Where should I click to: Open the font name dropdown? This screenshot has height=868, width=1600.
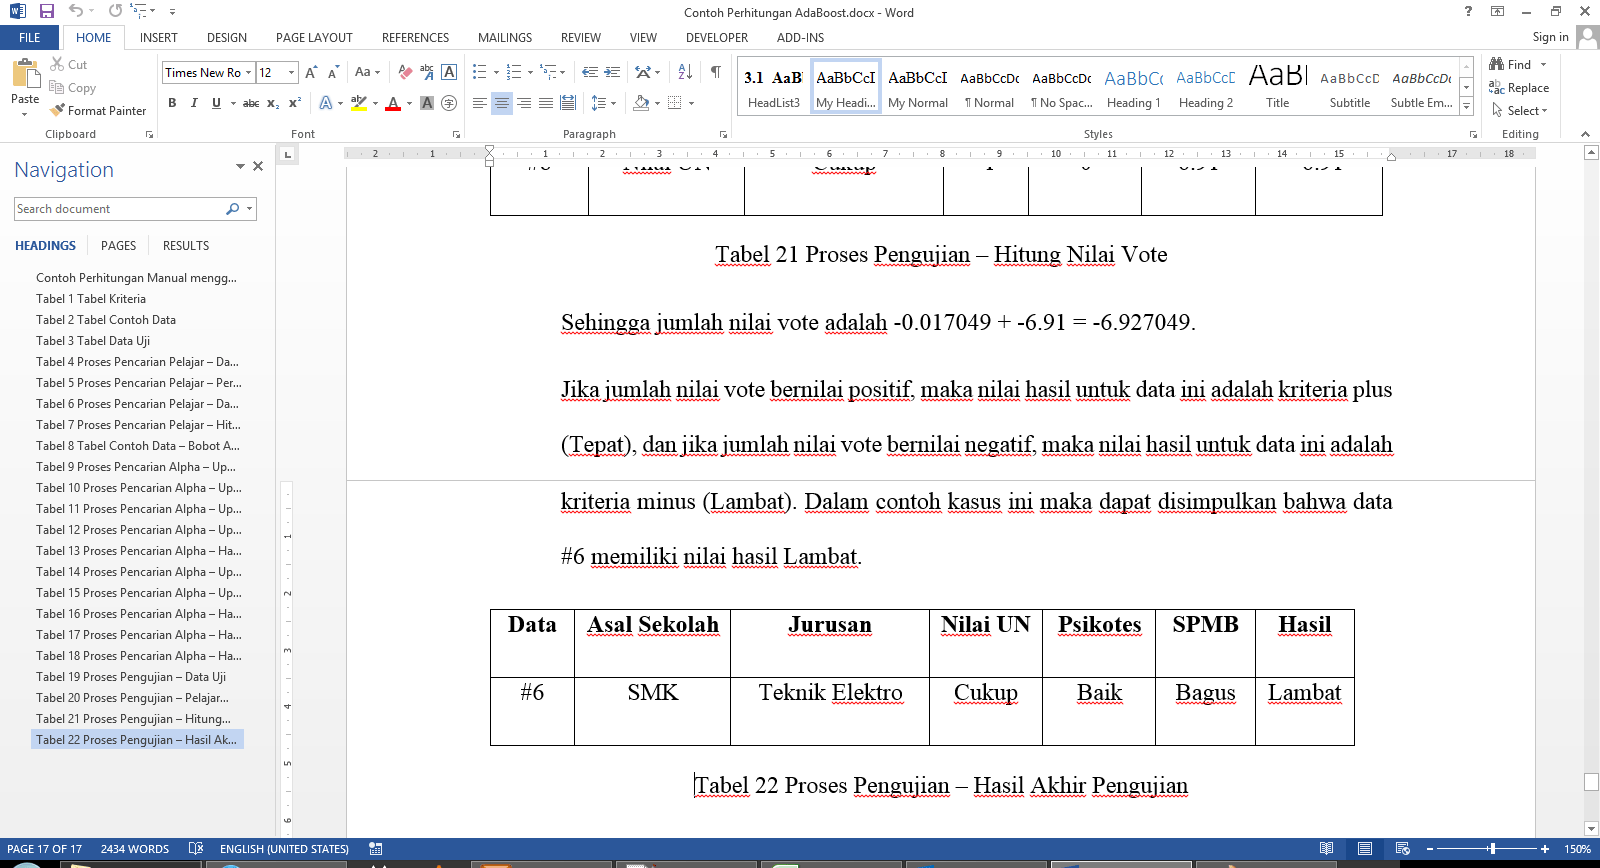click(248, 72)
